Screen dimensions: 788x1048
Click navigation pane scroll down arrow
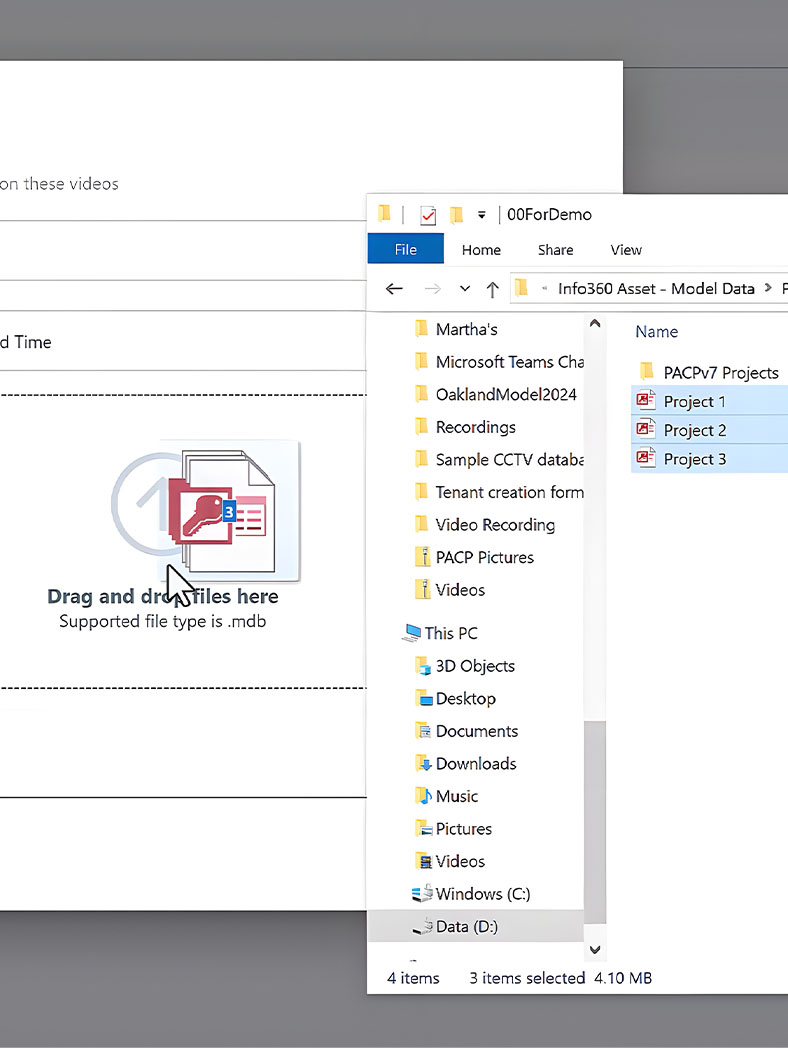[x=595, y=950]
